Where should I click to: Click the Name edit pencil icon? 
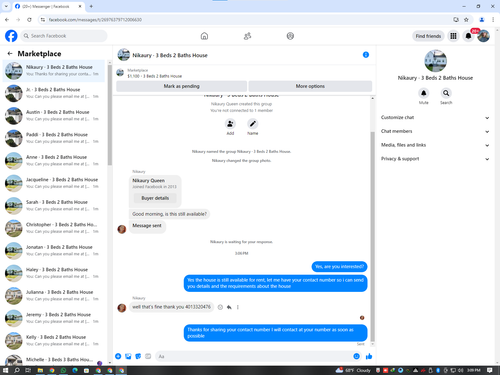252,124
